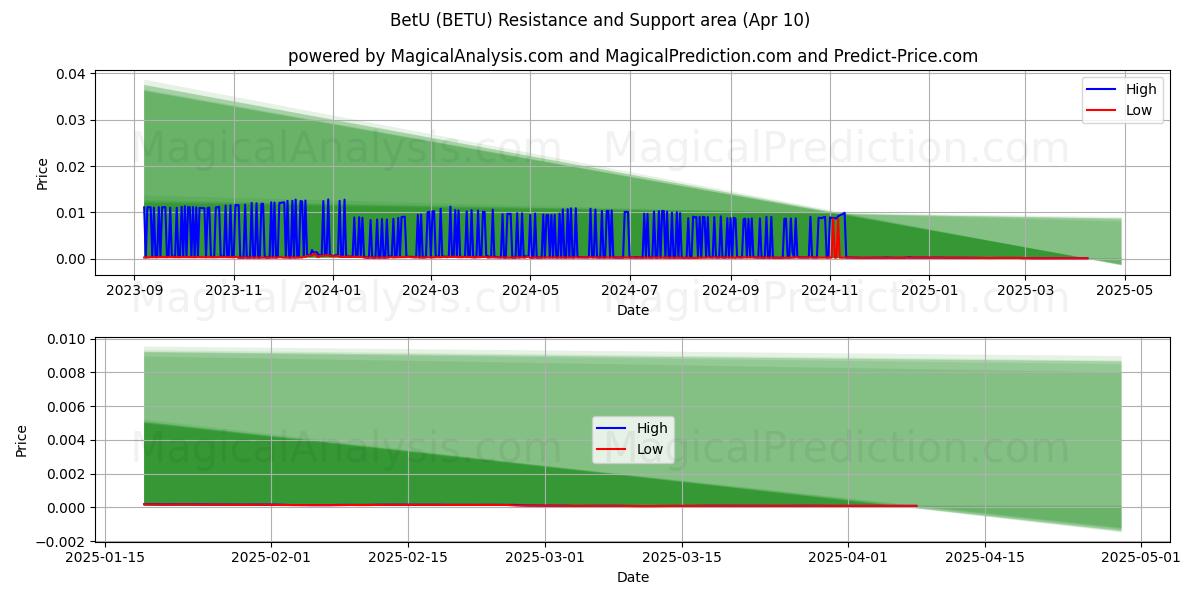Click the '2025-03-15' tick label on the bottom chart
Image resolution: width=1200 pixels, height=600 pixels.
pos(682,557)
